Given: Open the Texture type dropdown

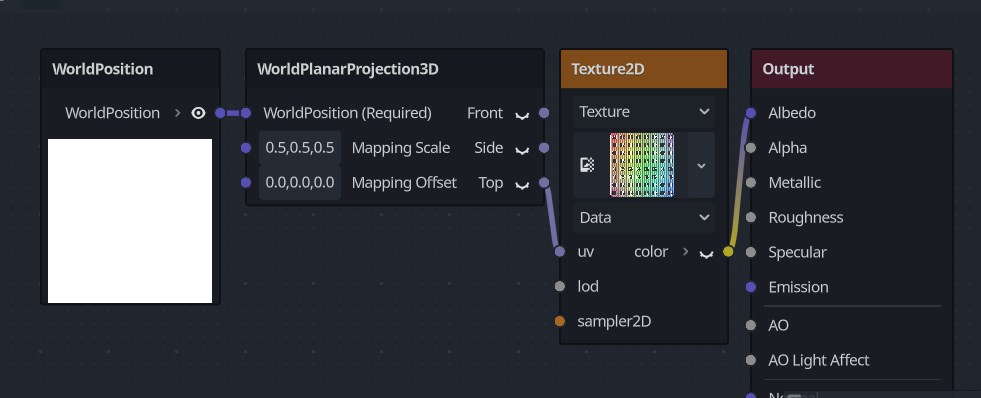Looking at the screenshot, I should coord(644,112).
